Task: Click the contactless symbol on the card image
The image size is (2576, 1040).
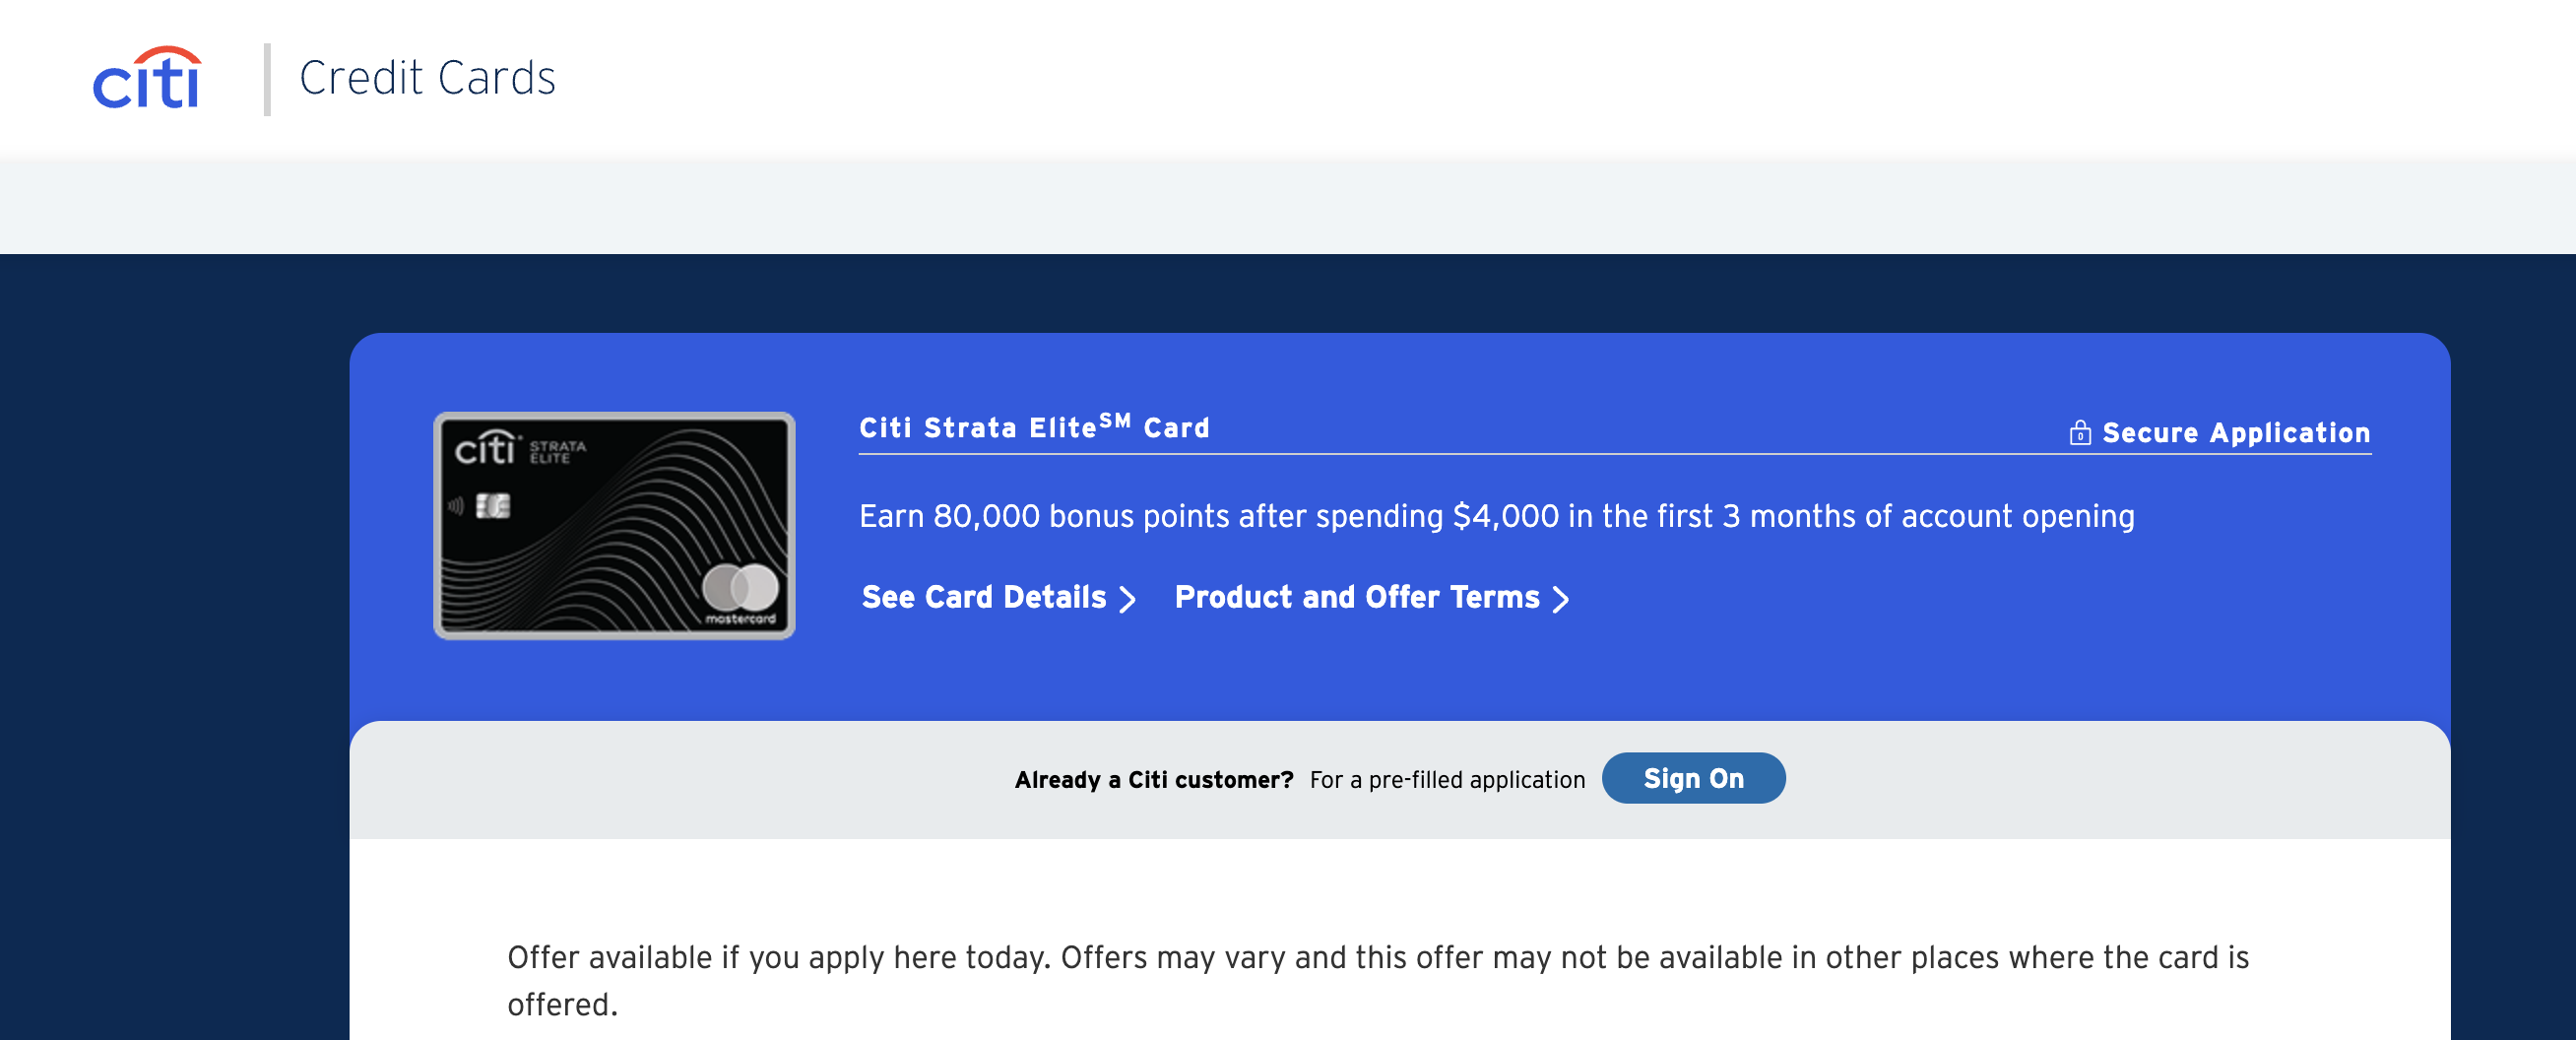Action: 456,506
